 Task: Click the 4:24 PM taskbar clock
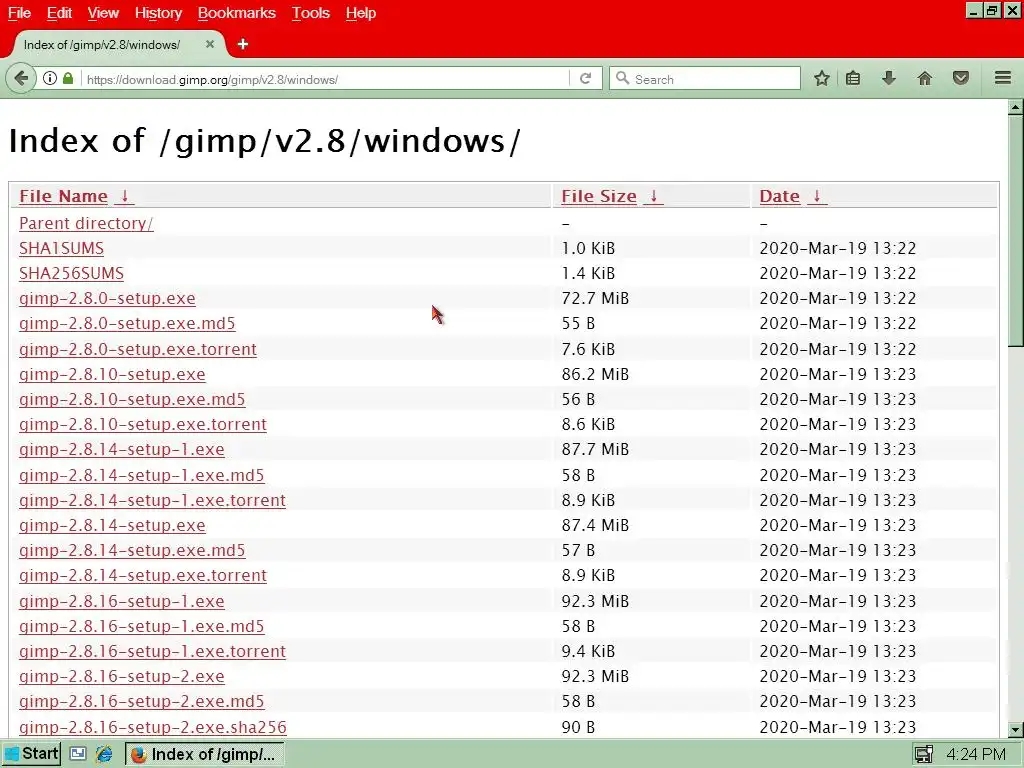click(x=976, y=754)
